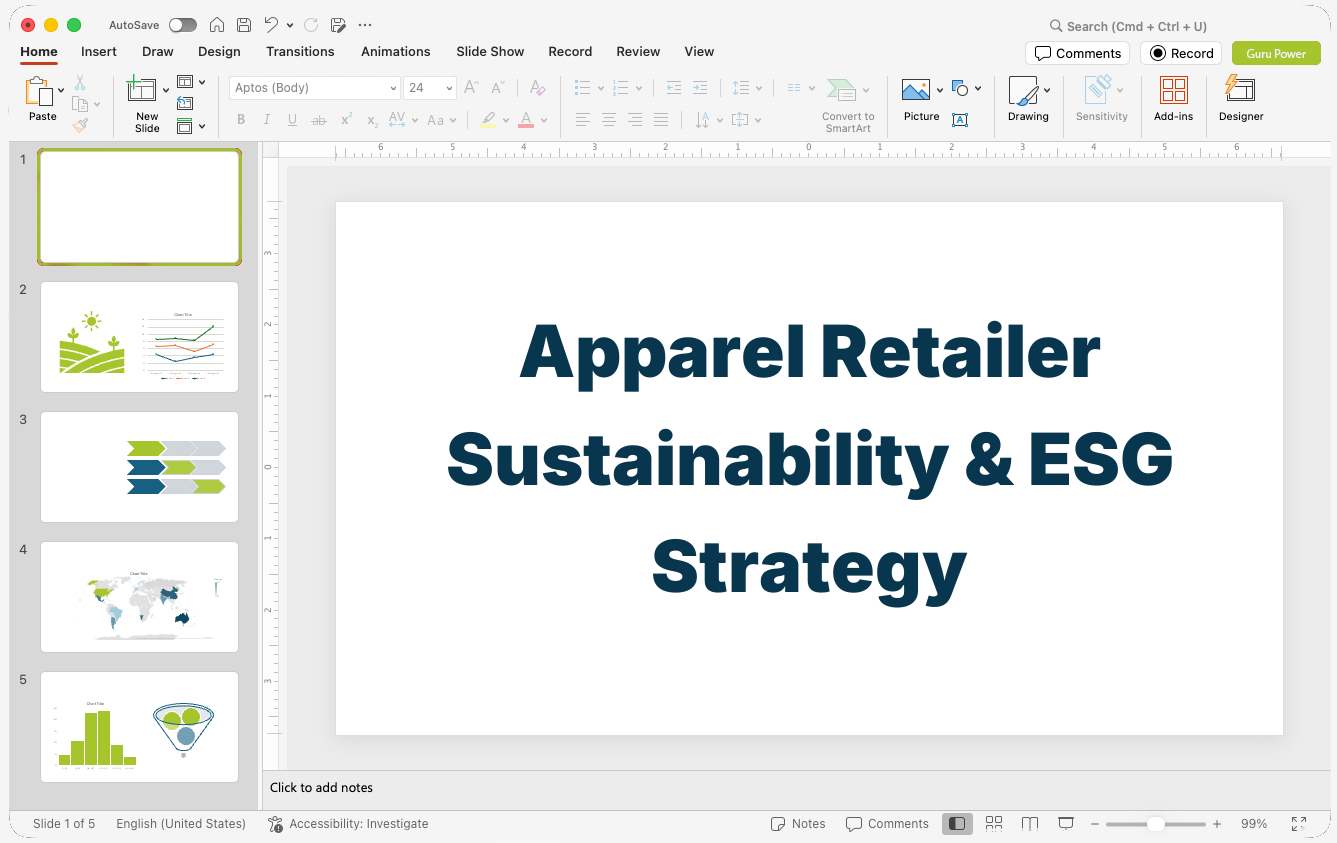Toggle Normal view button in status bar
The width and height of the screenshot is (1337, 843).
(958, 823)
